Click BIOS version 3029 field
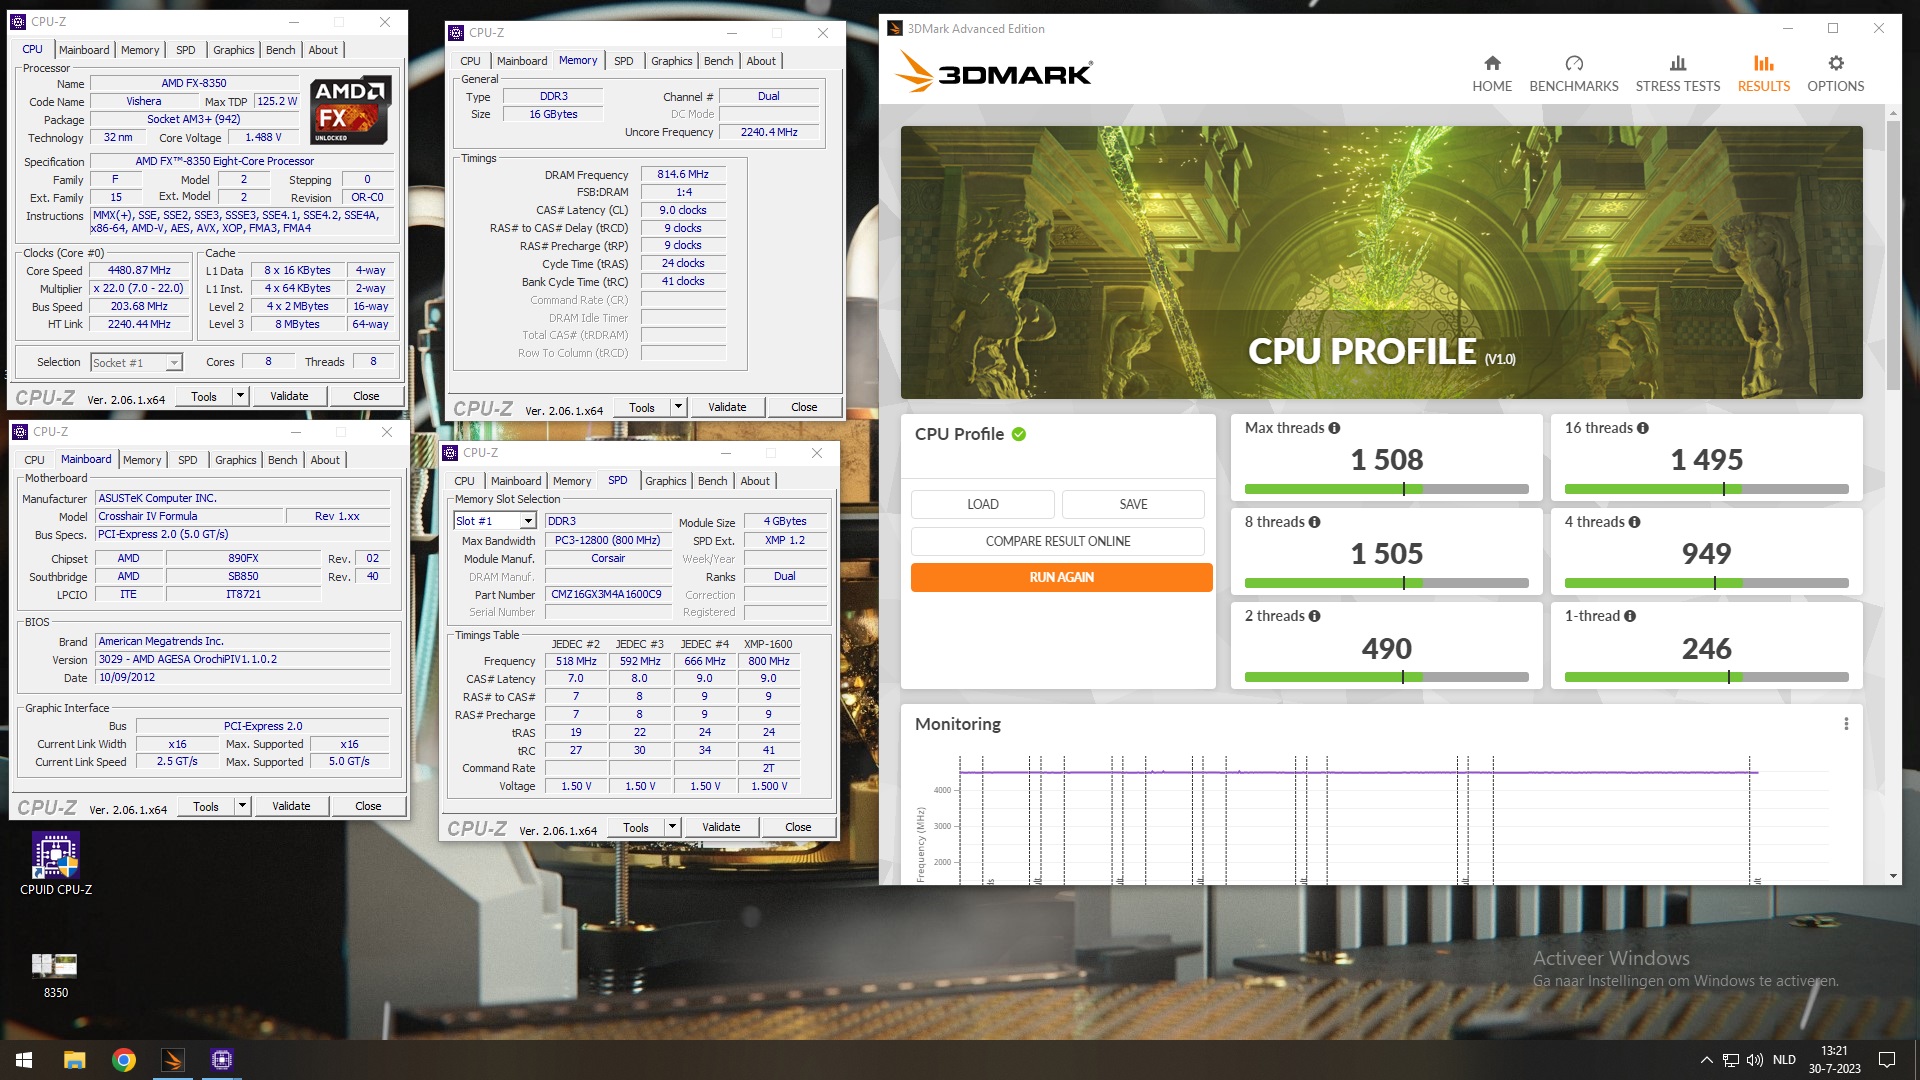Viewport: 1920px width, 1080px height. click(x=242, y=659)
